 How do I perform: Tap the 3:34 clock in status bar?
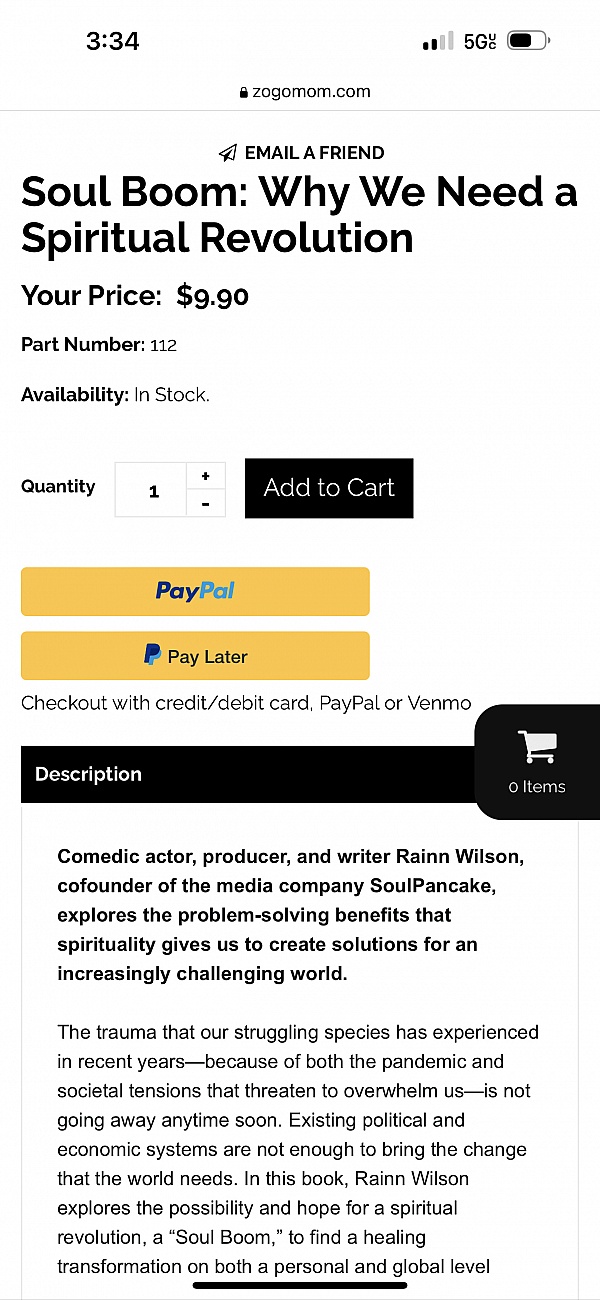112,41
